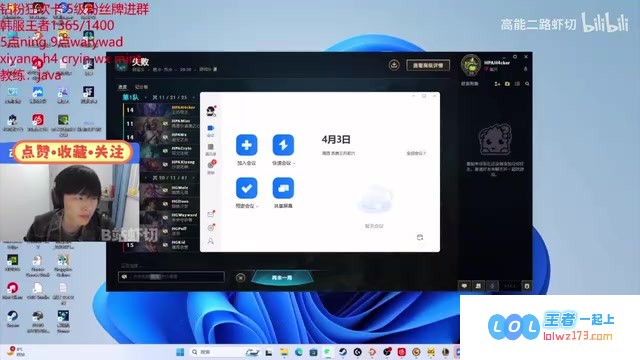Screen dimensions: 640x360
Task: Open the Windows Start menu
Action: click(x=180, y=352)
